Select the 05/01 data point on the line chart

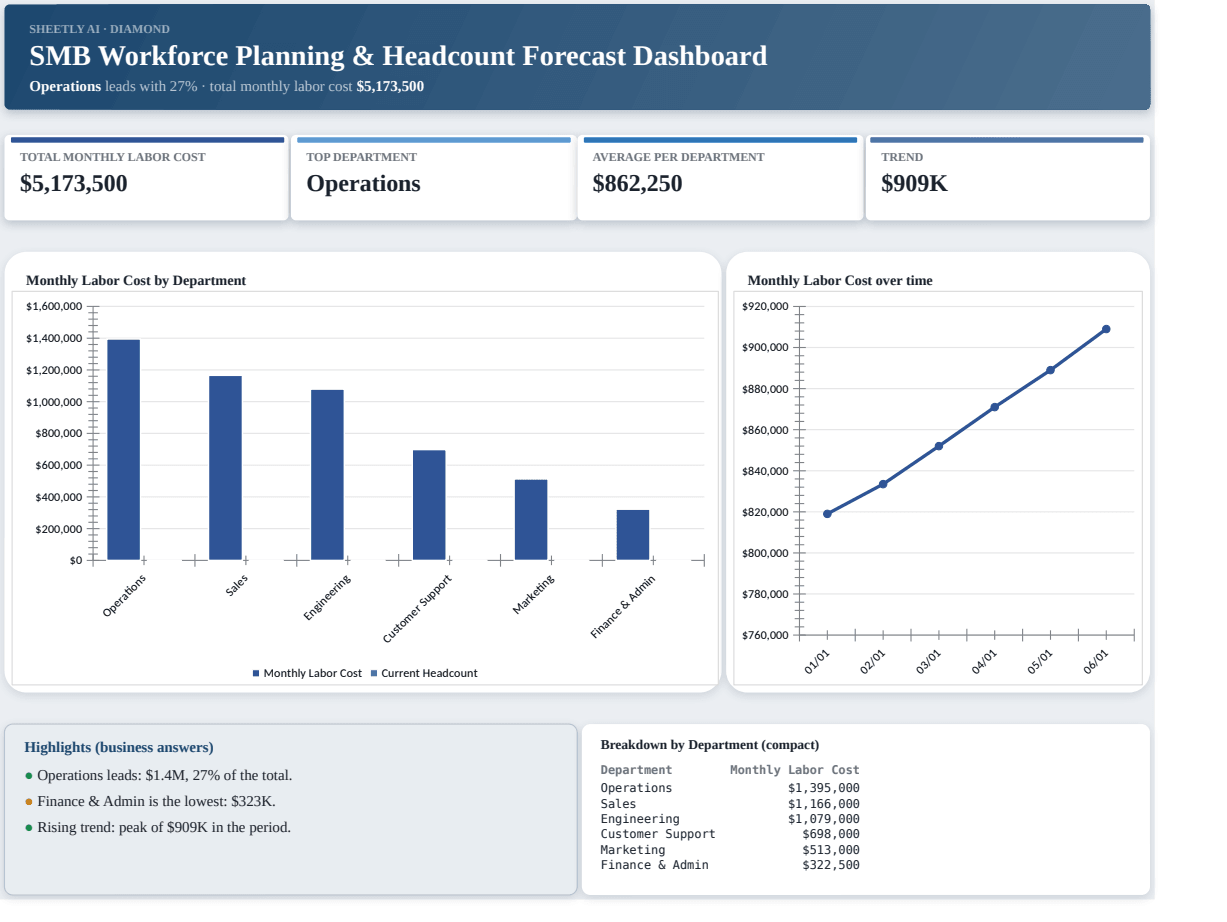pos(1050,370)
